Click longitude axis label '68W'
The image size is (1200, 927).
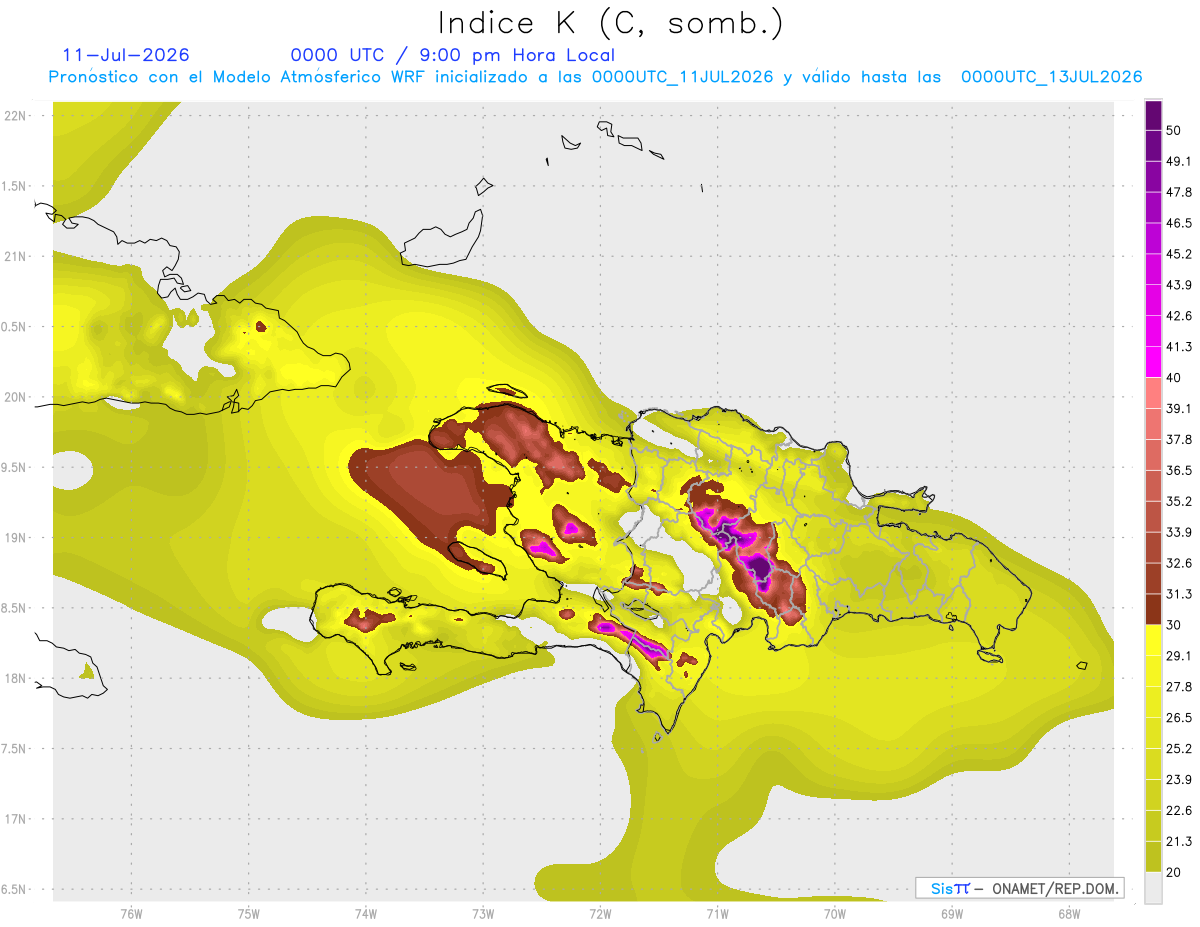coord(1069,914)
